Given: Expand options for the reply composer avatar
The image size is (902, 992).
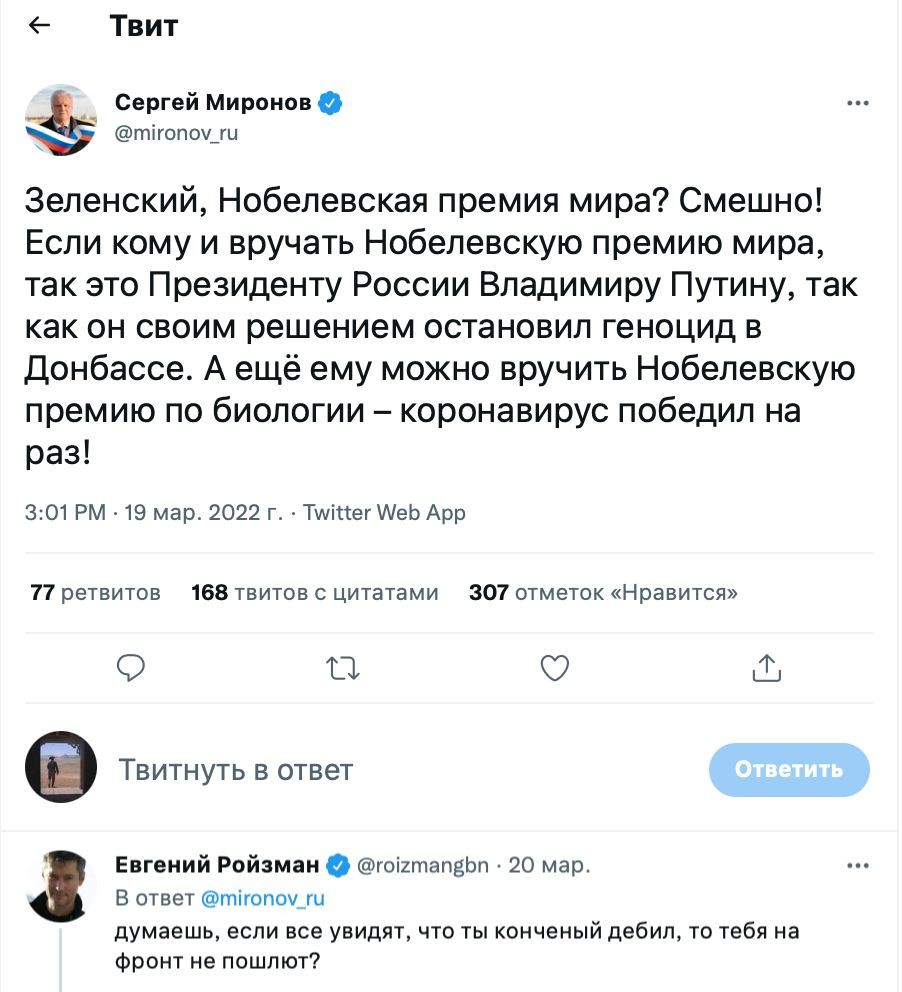Looking at the screenshot, I should tap(60, 767).
